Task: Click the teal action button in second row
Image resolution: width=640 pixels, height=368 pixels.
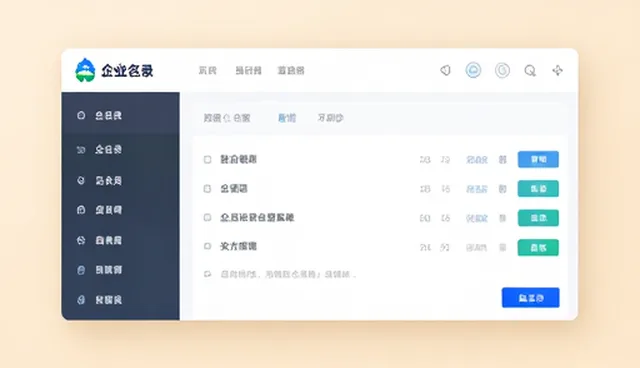Action: click(538, 189)
